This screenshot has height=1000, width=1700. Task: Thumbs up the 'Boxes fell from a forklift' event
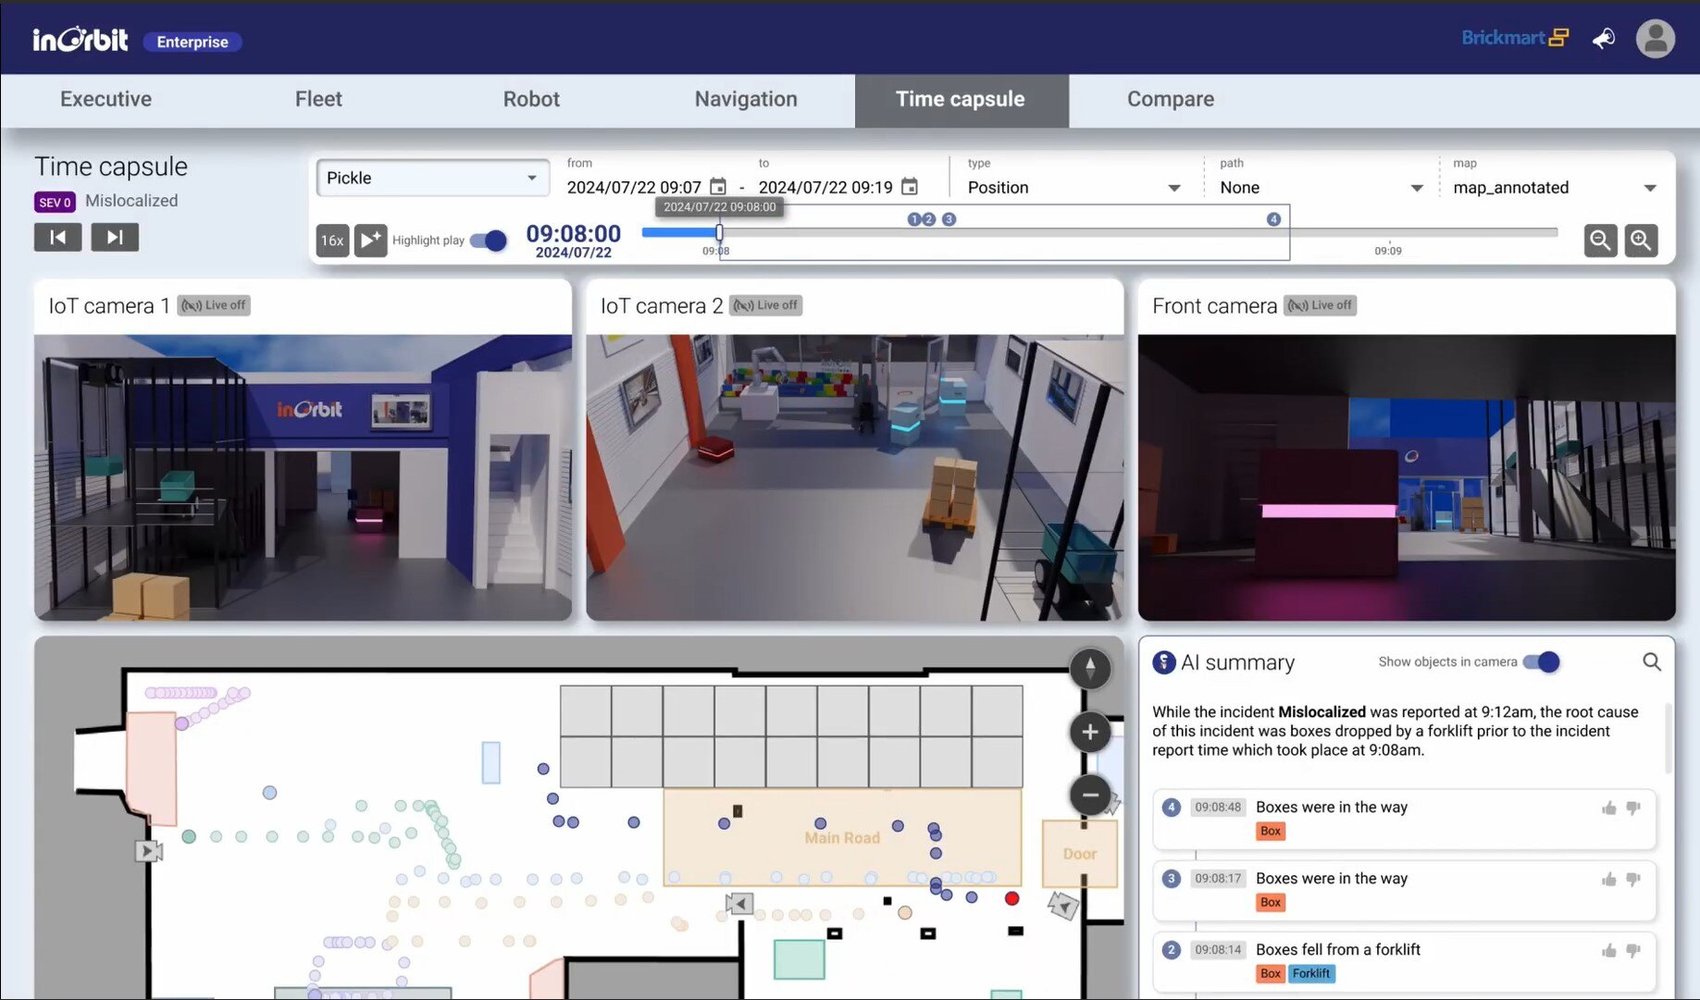(1609, 950)
